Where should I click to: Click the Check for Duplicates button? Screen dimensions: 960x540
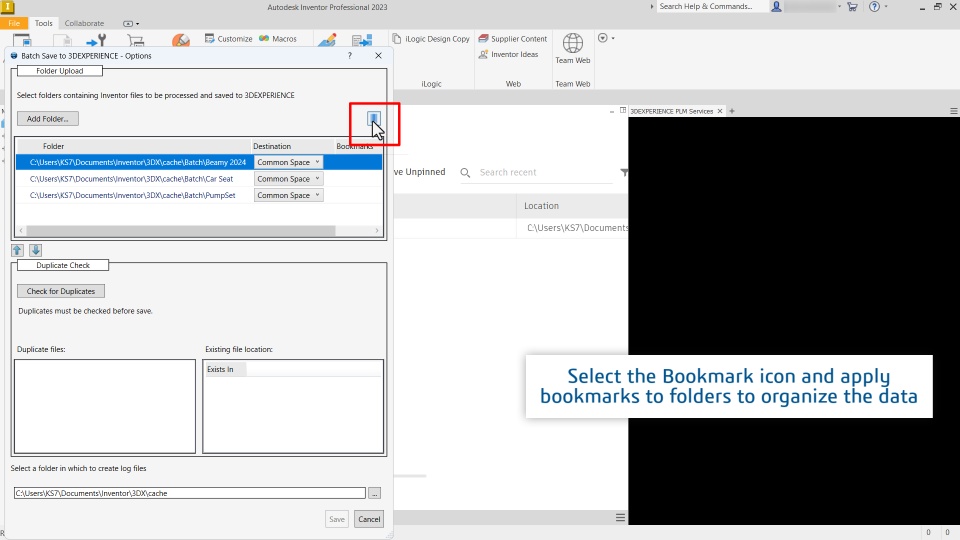(61, 291)
